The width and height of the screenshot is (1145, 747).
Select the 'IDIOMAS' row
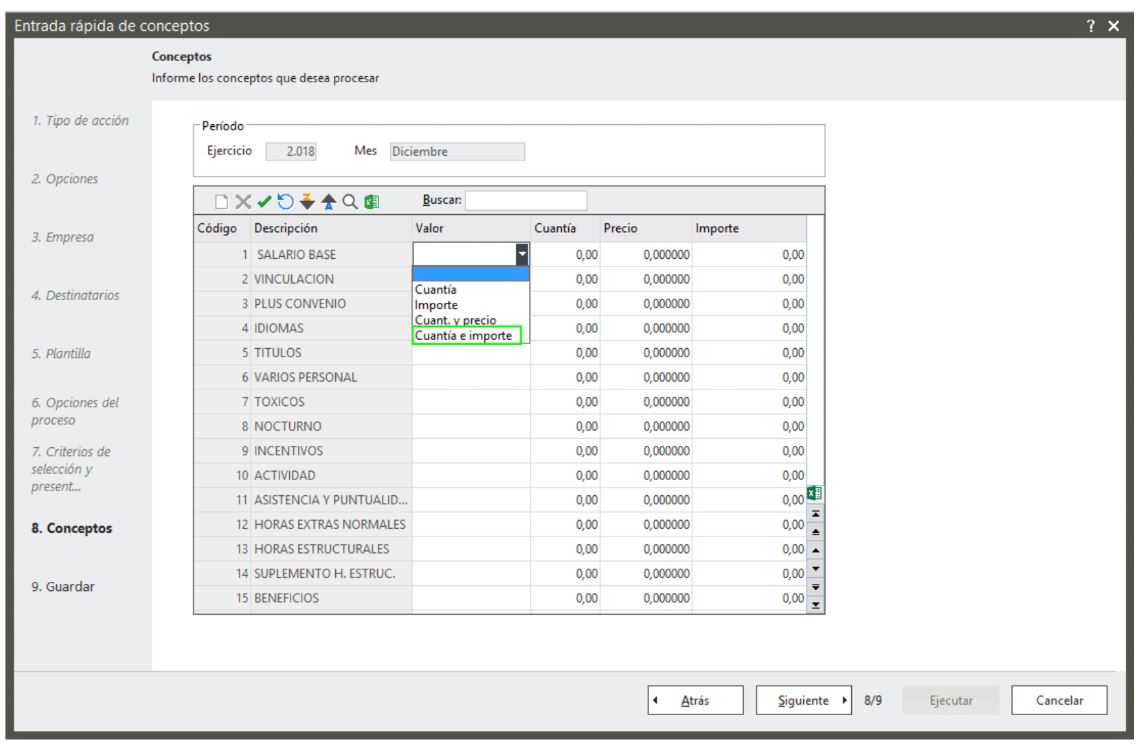click(500, 328)
